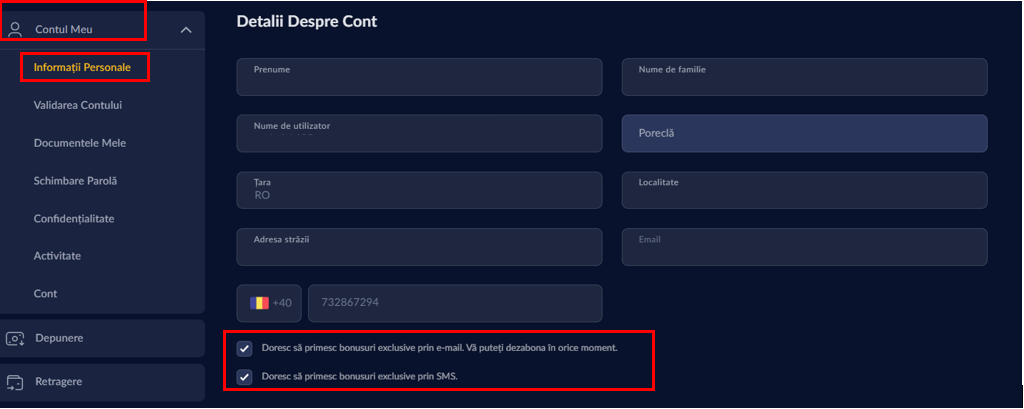Open the Țara country field
1024x409 pixels.
419,190
